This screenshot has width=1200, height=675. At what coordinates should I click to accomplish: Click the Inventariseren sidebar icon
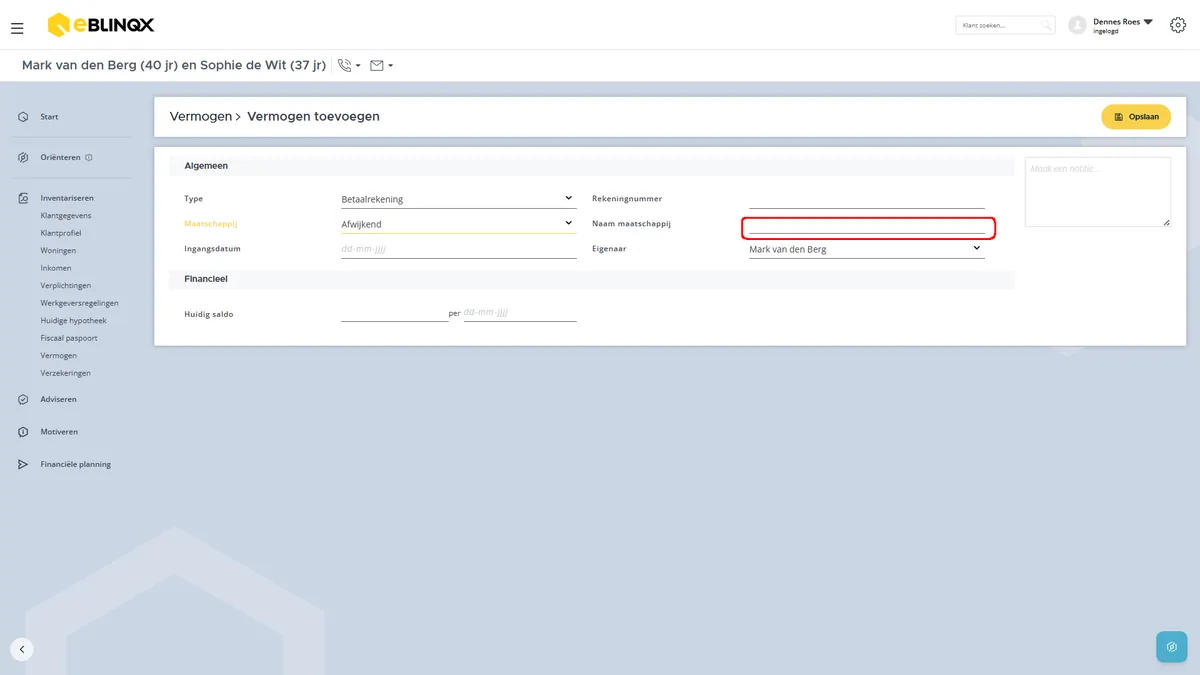tap(23, 198)
